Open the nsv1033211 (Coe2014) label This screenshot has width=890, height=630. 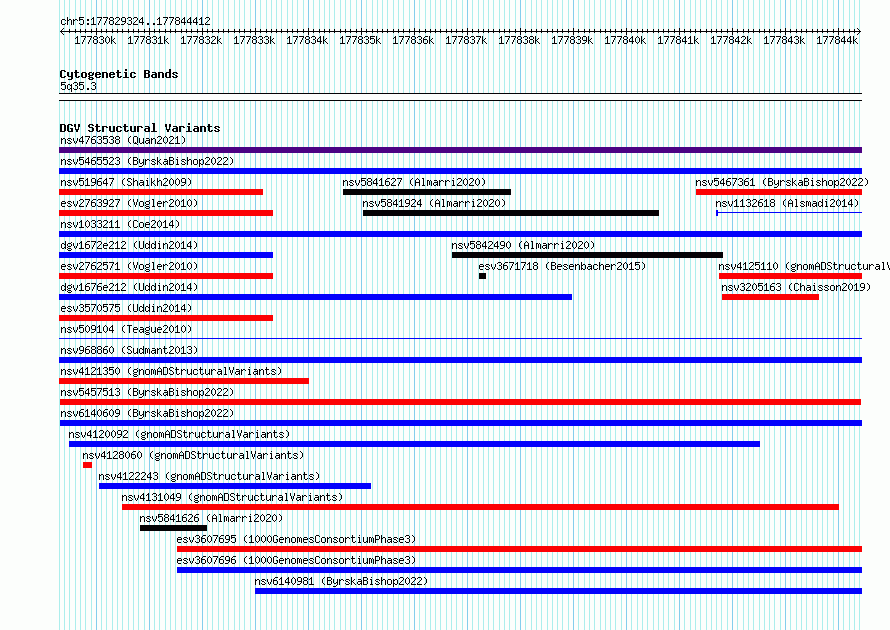pyautogui.click(x=120, y=224)
